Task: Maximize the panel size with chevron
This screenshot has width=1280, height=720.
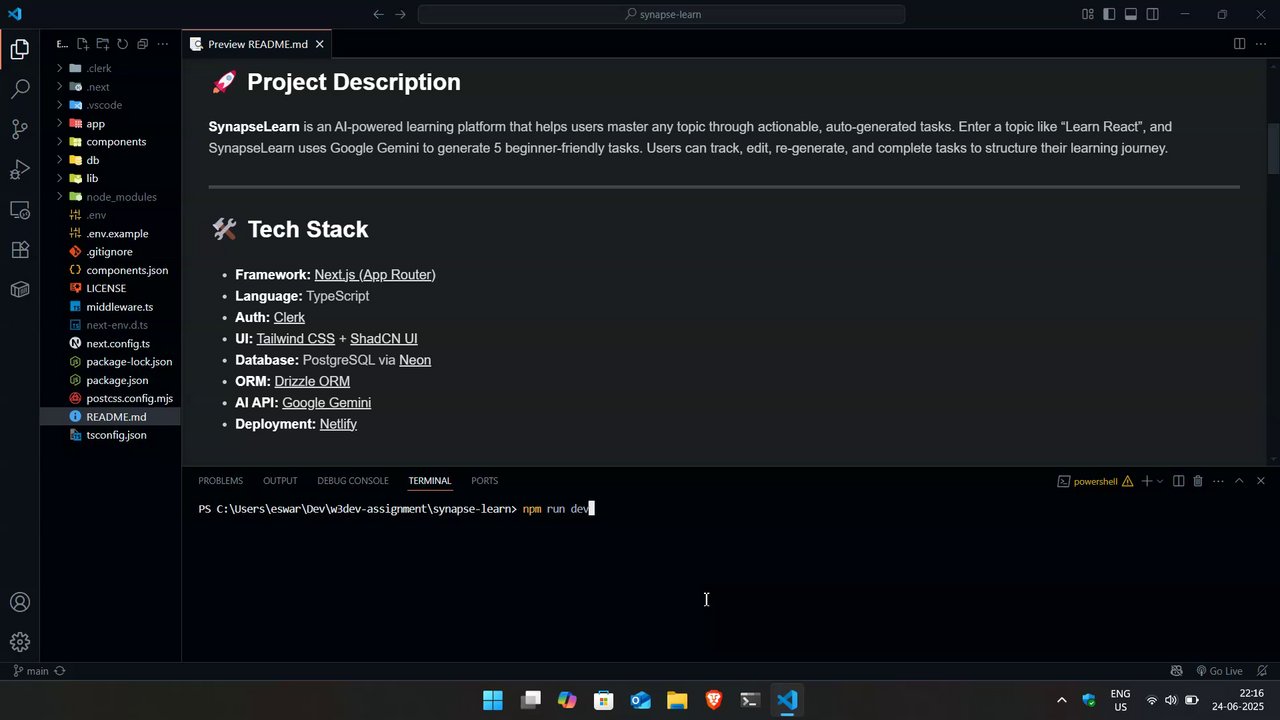Action: click(1239, 481)
